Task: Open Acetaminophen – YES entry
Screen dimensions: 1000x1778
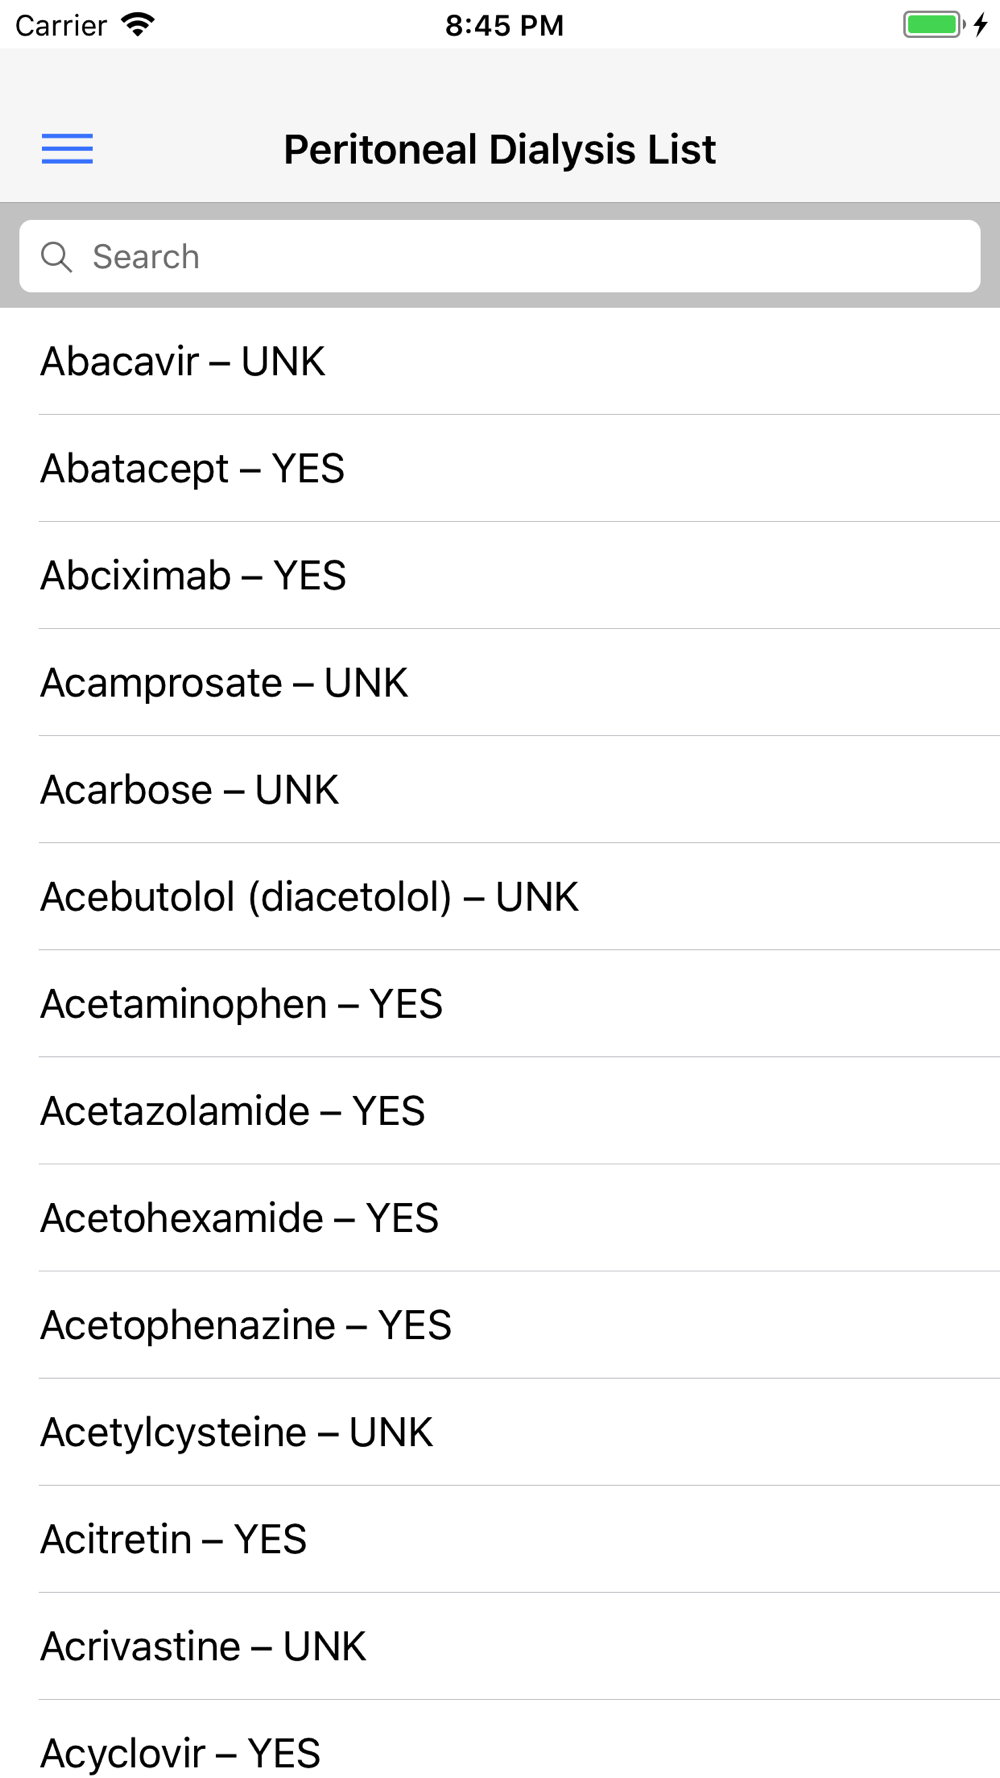Action: pos(500,1003)
